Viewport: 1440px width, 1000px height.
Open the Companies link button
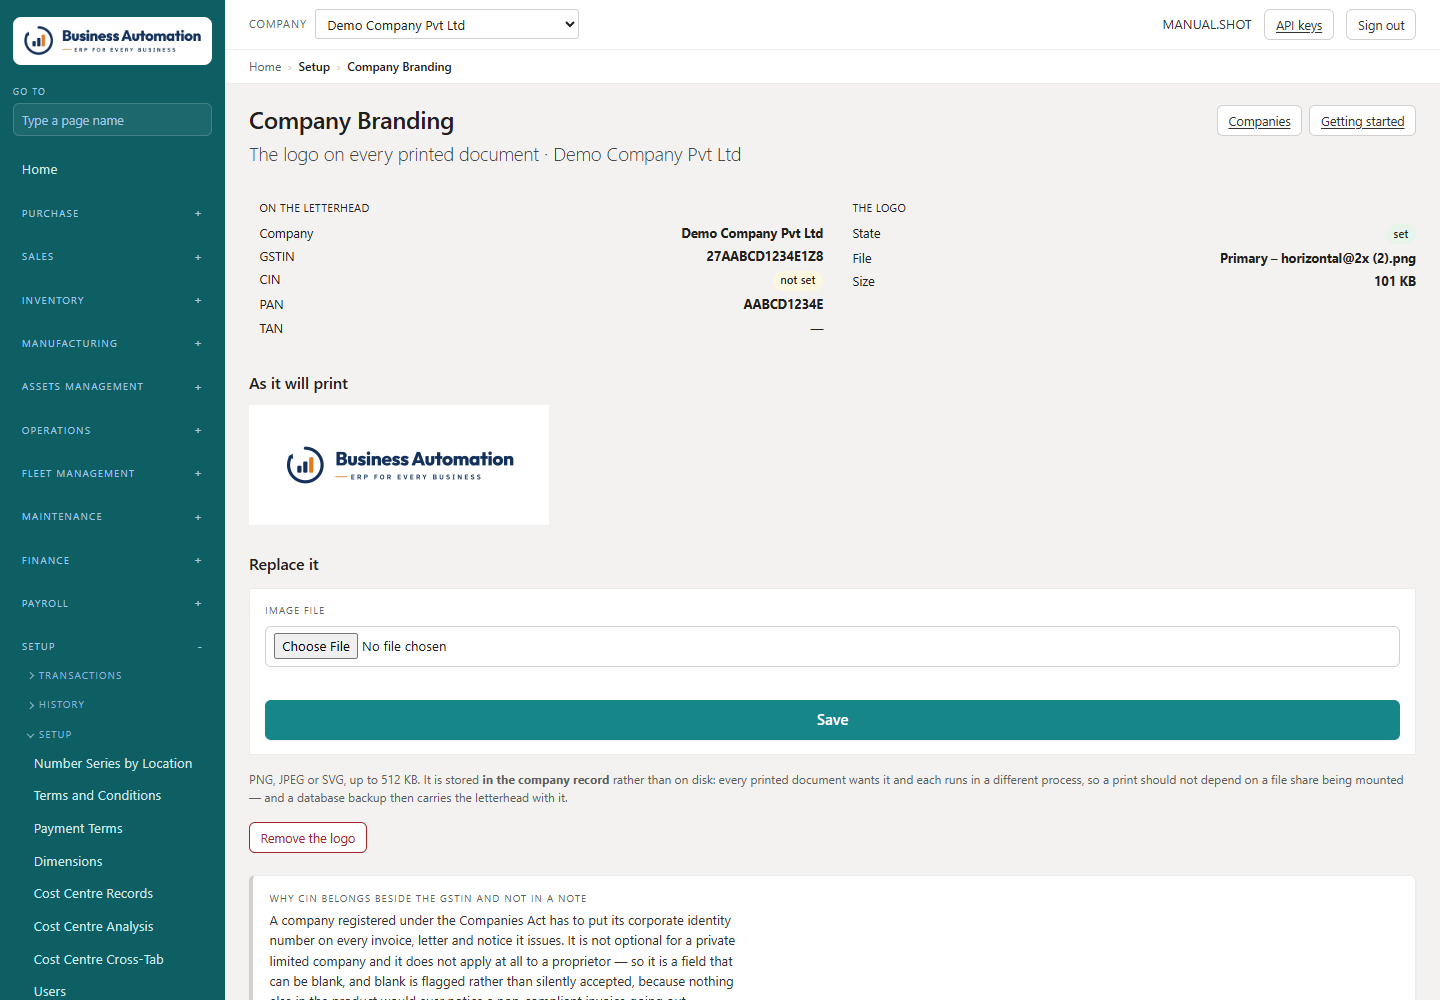pyautogui.click(x=1259, y=121)
